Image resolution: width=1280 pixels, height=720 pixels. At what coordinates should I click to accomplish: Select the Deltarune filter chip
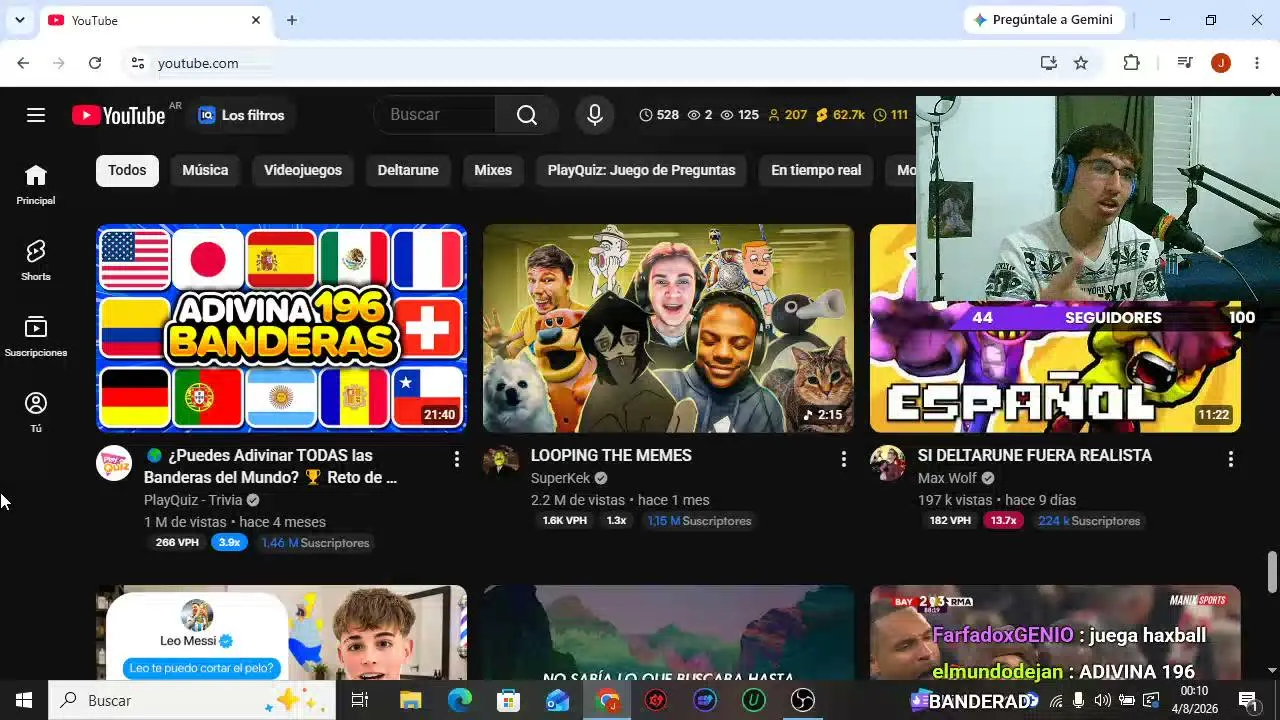(x=408, y=170)
